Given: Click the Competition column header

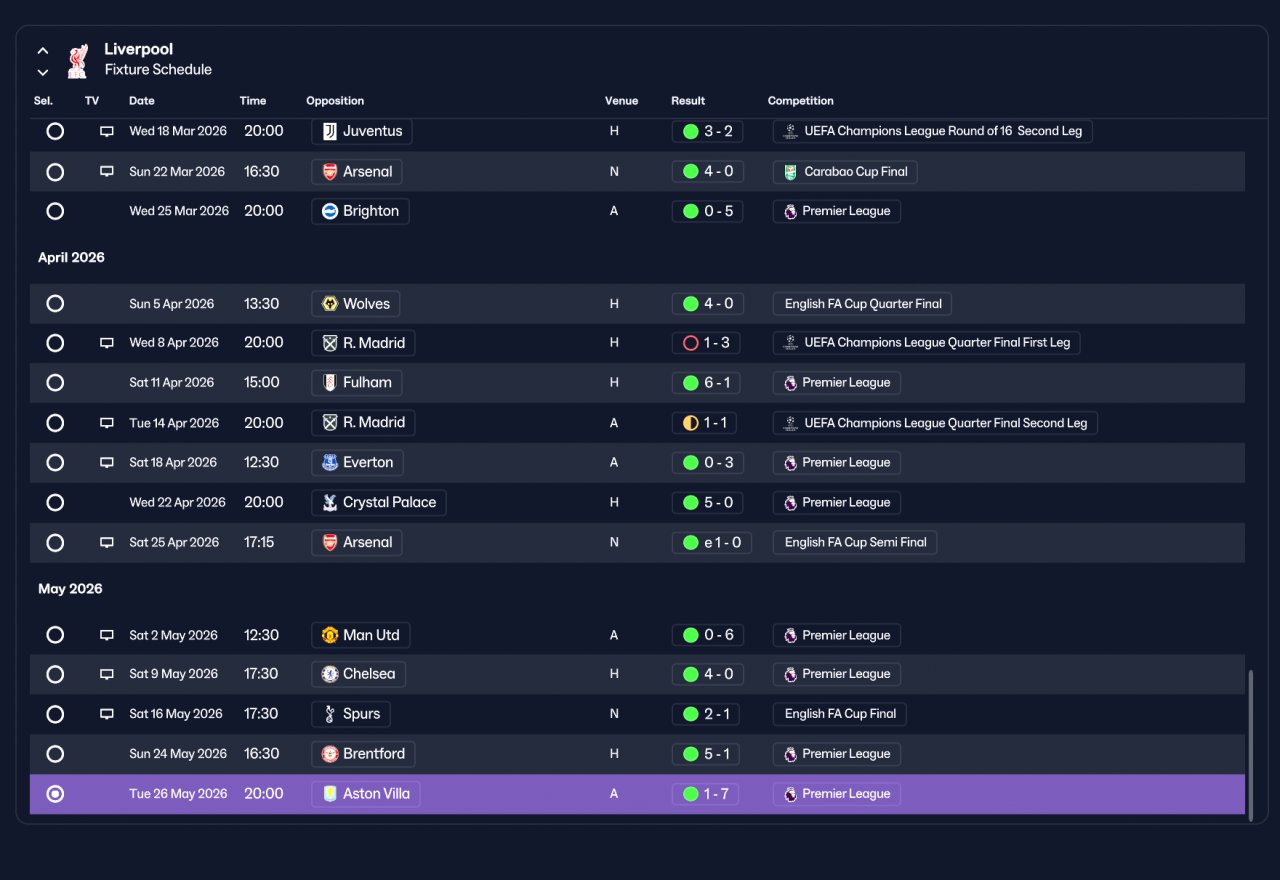Looking at the screenshot, I should click(x=801, y=101).
